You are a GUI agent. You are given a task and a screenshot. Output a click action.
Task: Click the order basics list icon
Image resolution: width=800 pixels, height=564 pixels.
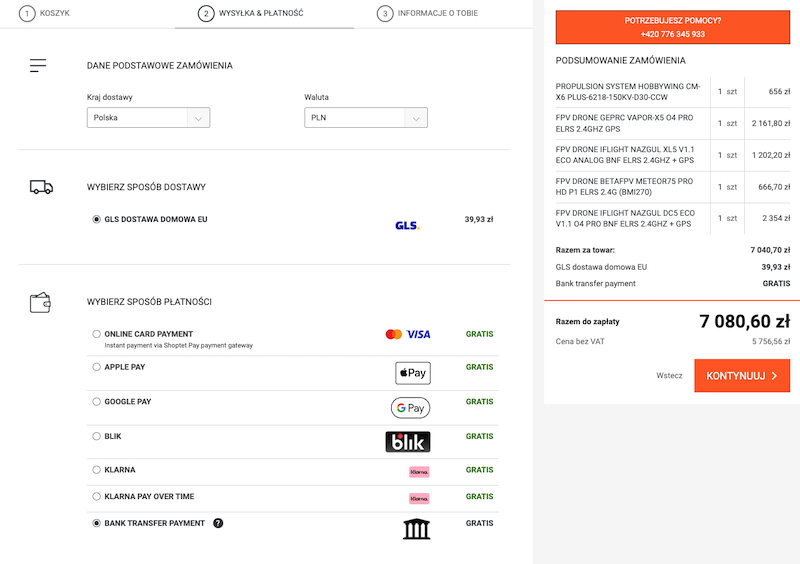[38, 65]
